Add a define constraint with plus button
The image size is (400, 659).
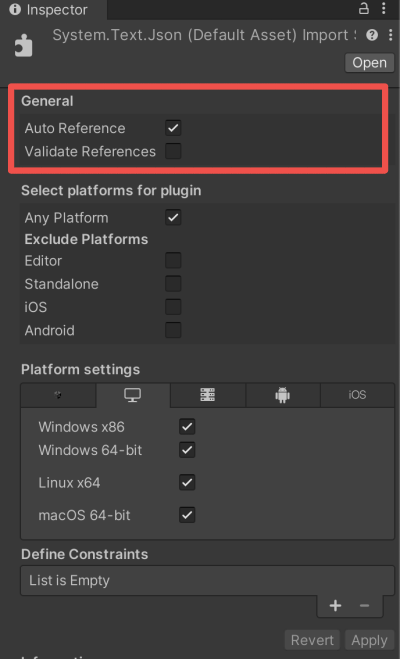(335, 606)
